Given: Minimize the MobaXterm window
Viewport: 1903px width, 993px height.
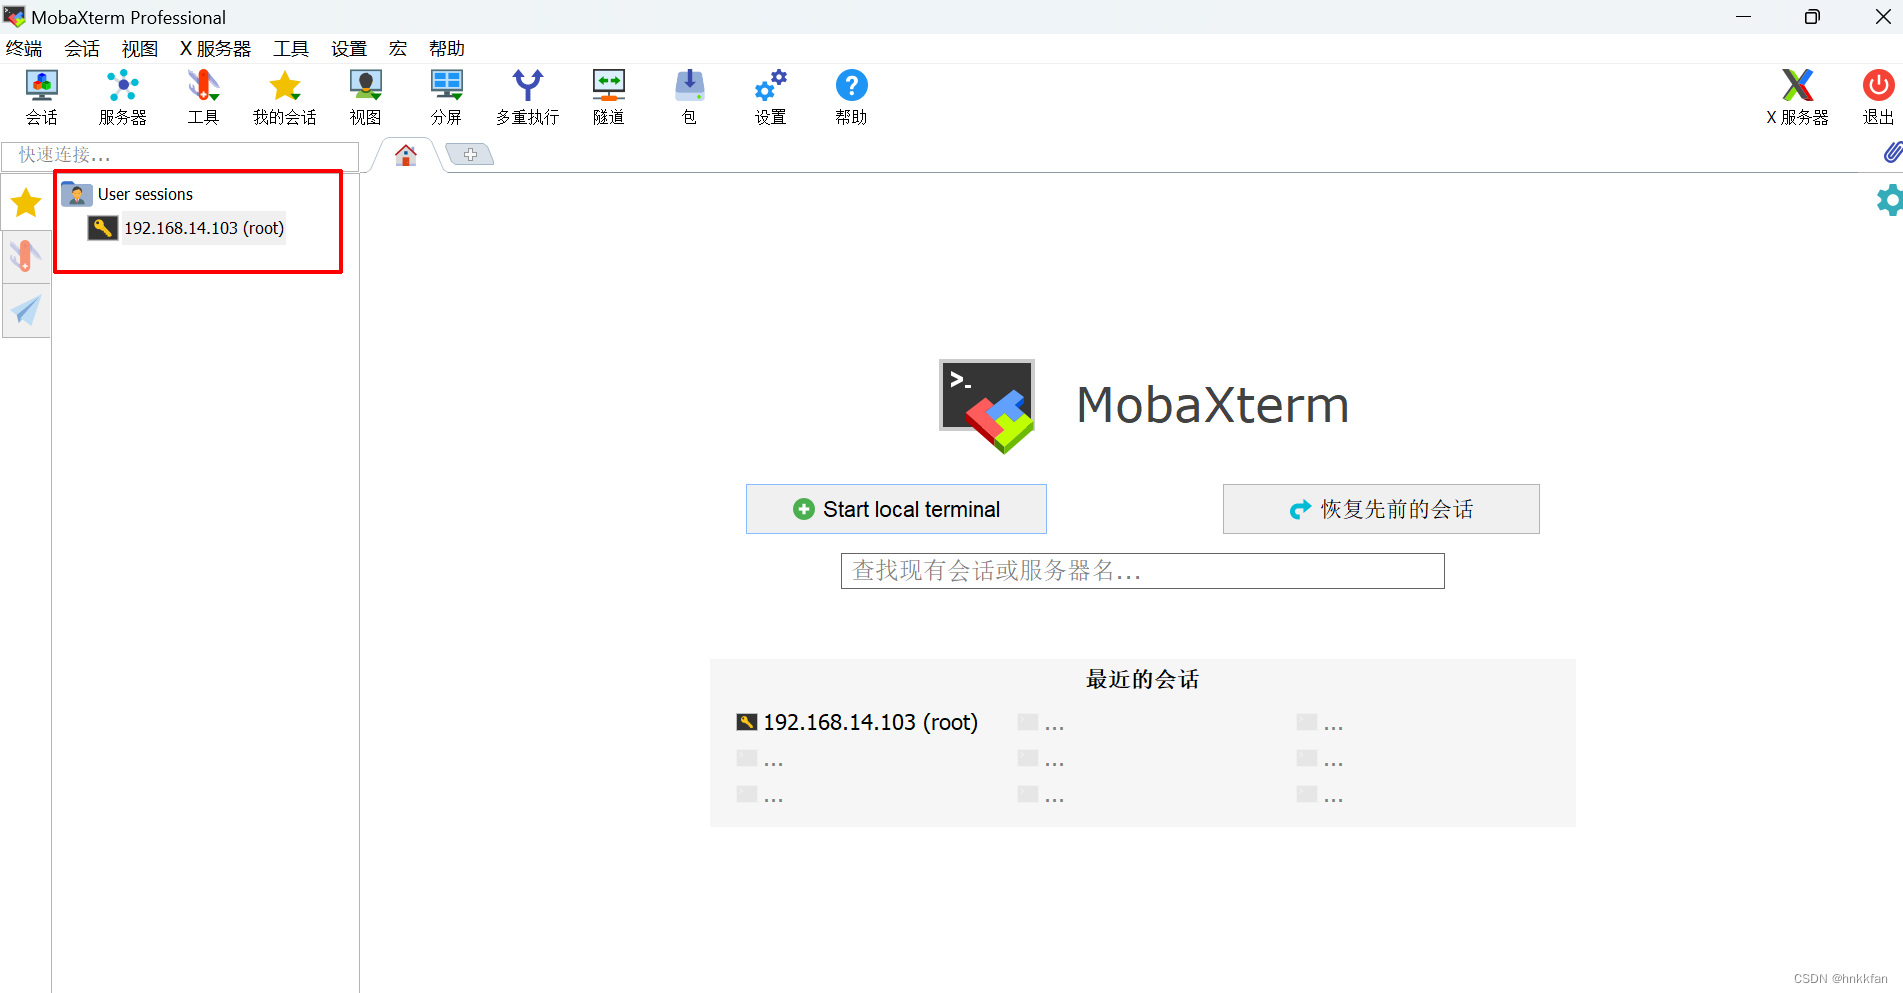Looking at the screenshot, I should 1743,17.
